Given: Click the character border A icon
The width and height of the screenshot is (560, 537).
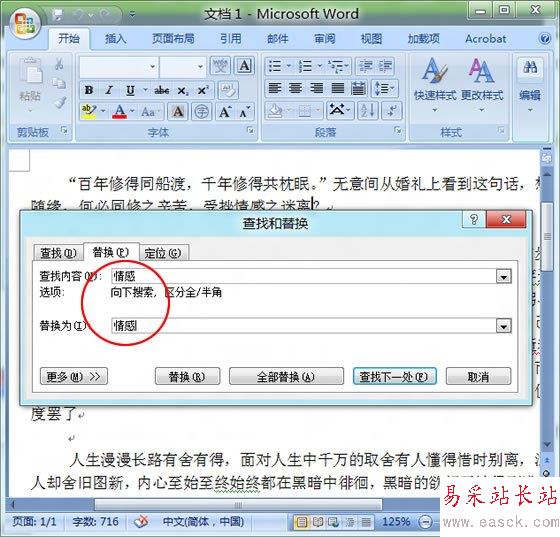Looking at the screenshot, I should [244, 66].
